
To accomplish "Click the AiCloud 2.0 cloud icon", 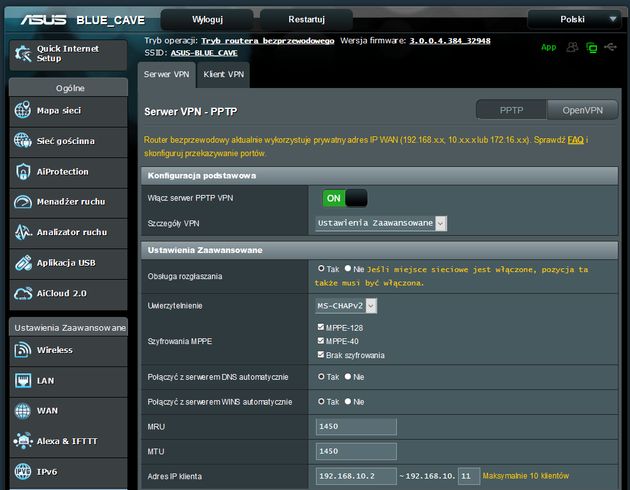I will (x=23, y=293).
